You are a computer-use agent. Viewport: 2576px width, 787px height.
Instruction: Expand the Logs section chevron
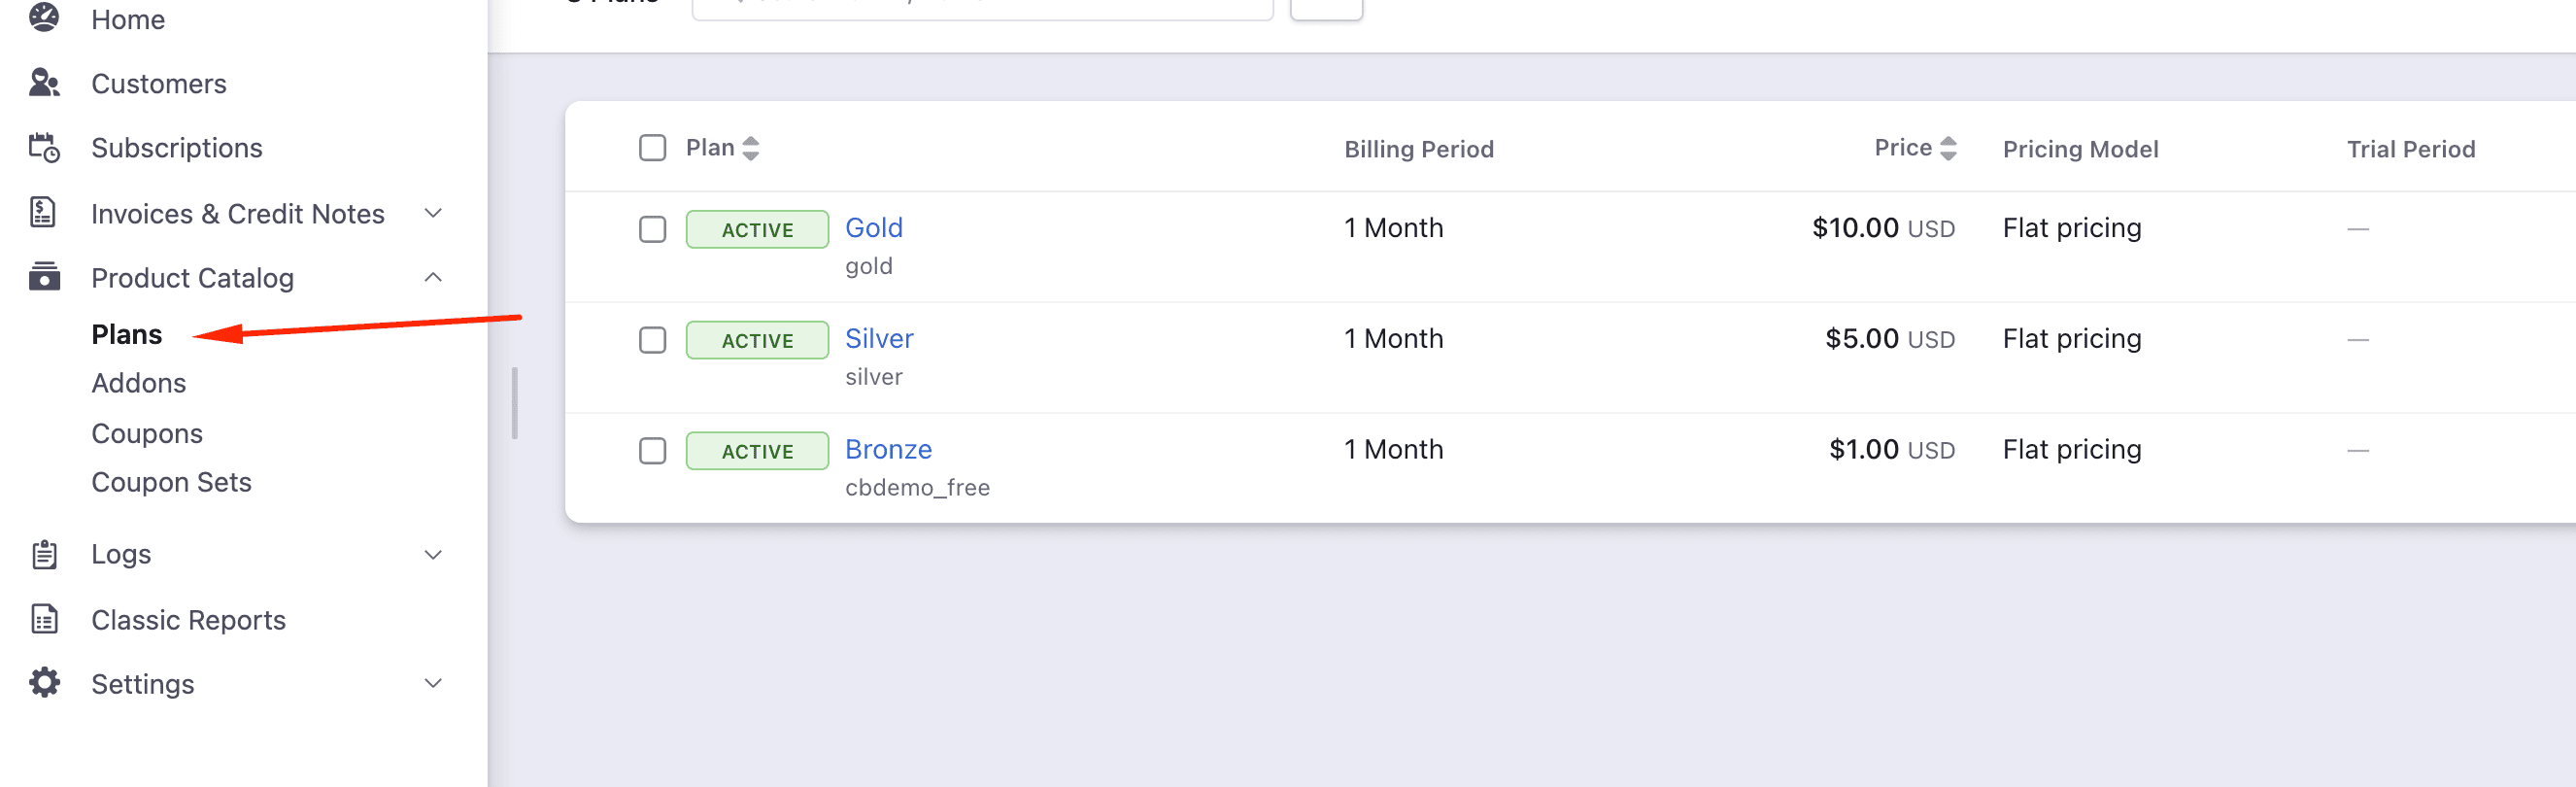433,554
